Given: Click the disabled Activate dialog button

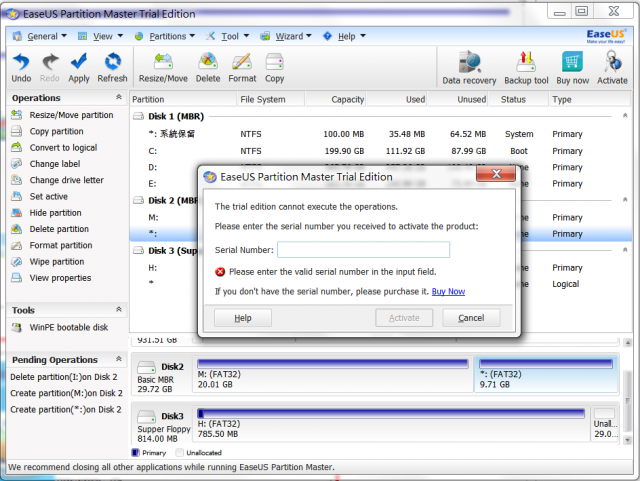Looking at the screenshot, I should 404,318.
